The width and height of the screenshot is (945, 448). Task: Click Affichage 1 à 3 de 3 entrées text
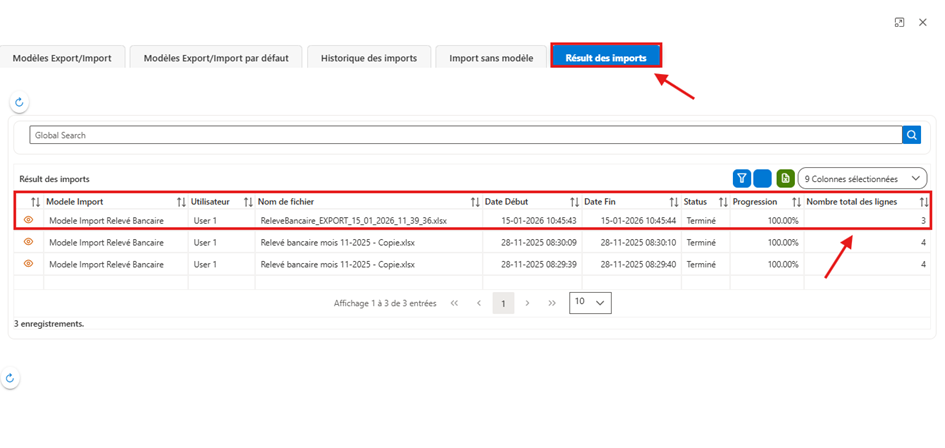pyautogui.click(x=385, y=303)
